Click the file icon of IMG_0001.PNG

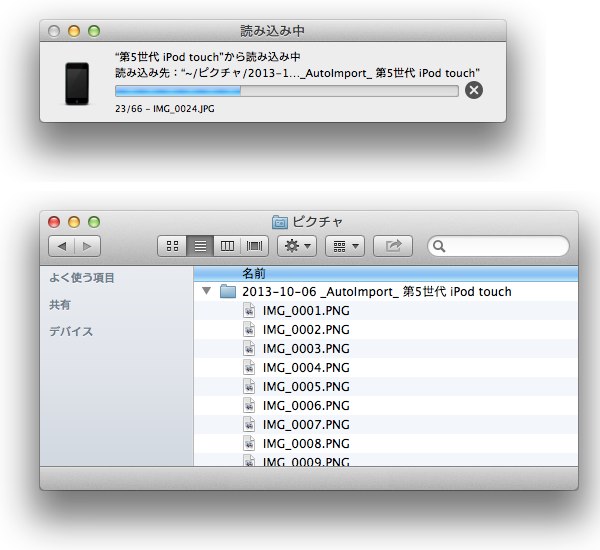tap(249, 310)
